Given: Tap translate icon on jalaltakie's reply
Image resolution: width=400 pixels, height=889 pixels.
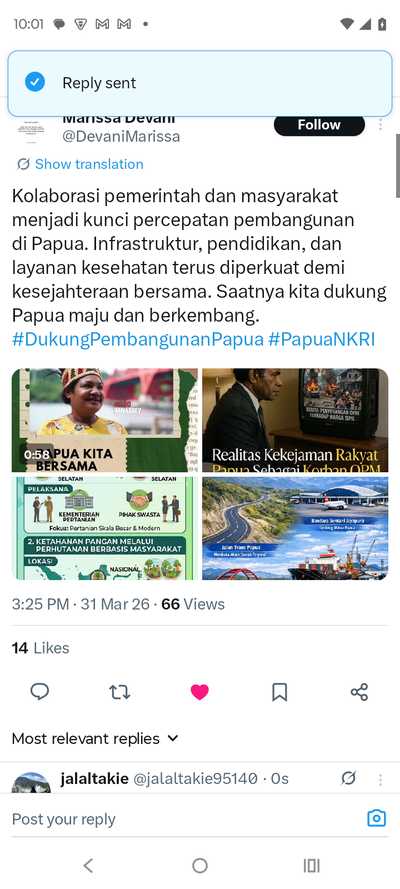Looking at the screenshot, I should tap(348, 778).
